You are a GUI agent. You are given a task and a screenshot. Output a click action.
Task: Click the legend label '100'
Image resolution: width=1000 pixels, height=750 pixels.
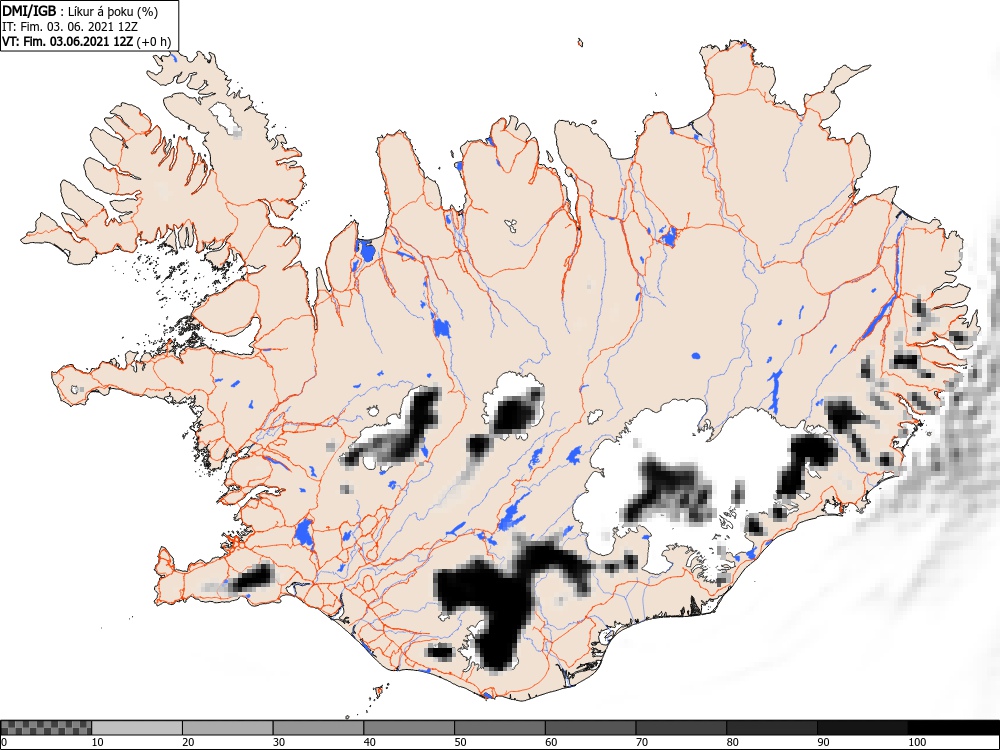pos(916,742)
